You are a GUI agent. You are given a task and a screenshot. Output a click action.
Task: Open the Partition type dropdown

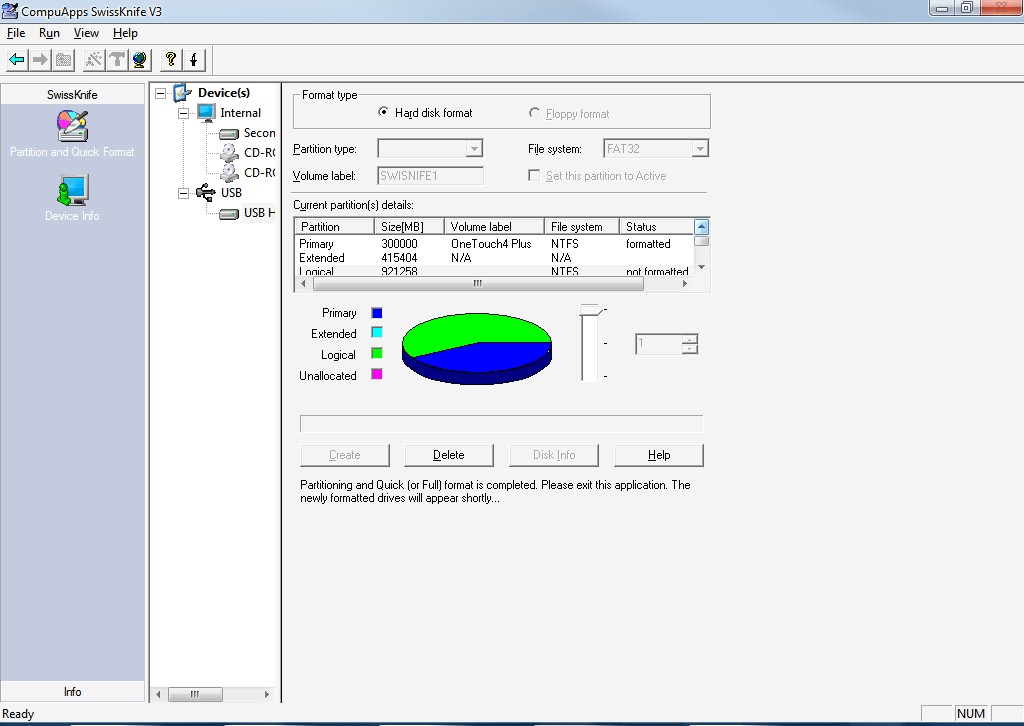474,149
